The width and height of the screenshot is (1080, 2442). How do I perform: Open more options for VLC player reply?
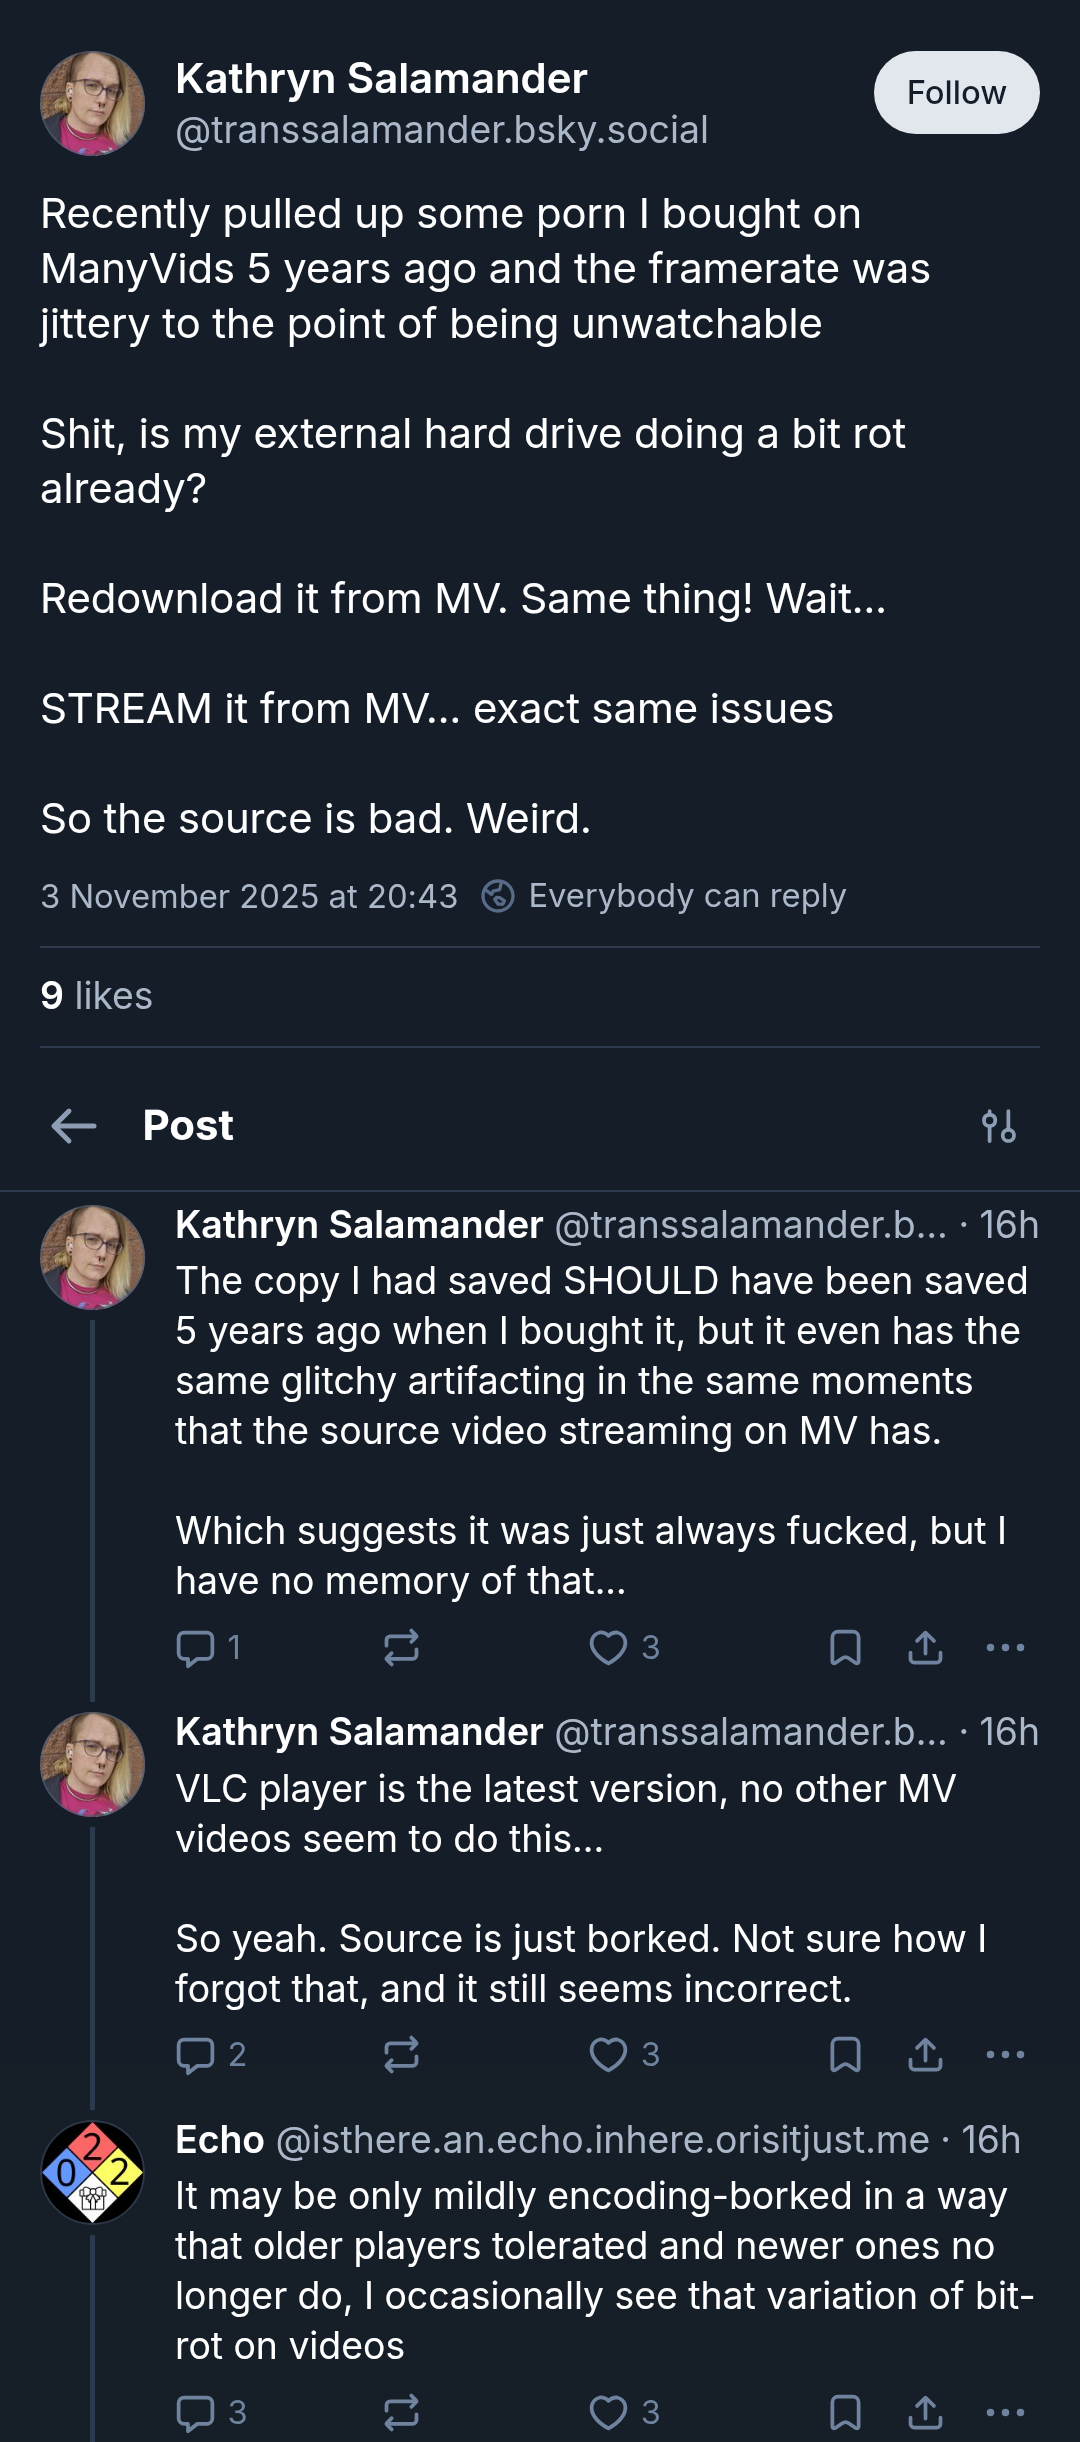(x=1005, y=2054)
